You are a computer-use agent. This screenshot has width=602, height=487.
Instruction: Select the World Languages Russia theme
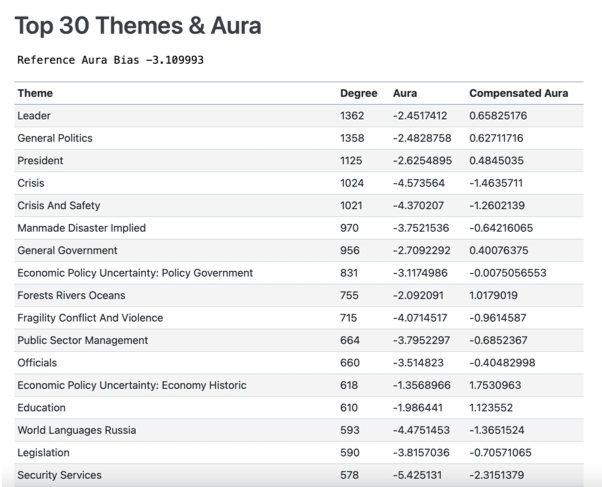(76, 430)
